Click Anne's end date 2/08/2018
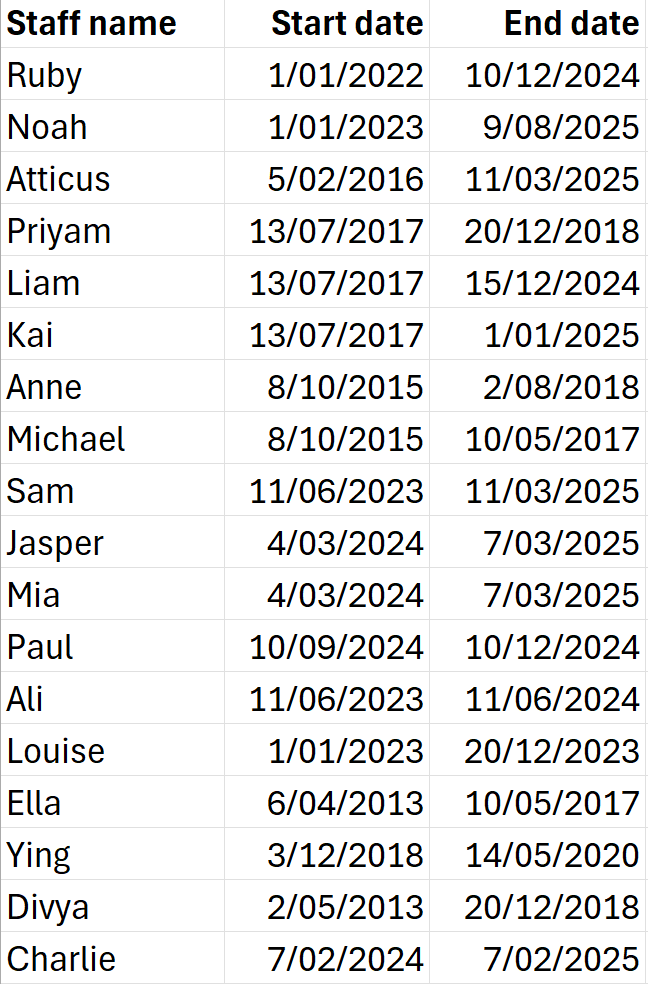The height and width of the screenshot is (984, 648). (561, 387)
